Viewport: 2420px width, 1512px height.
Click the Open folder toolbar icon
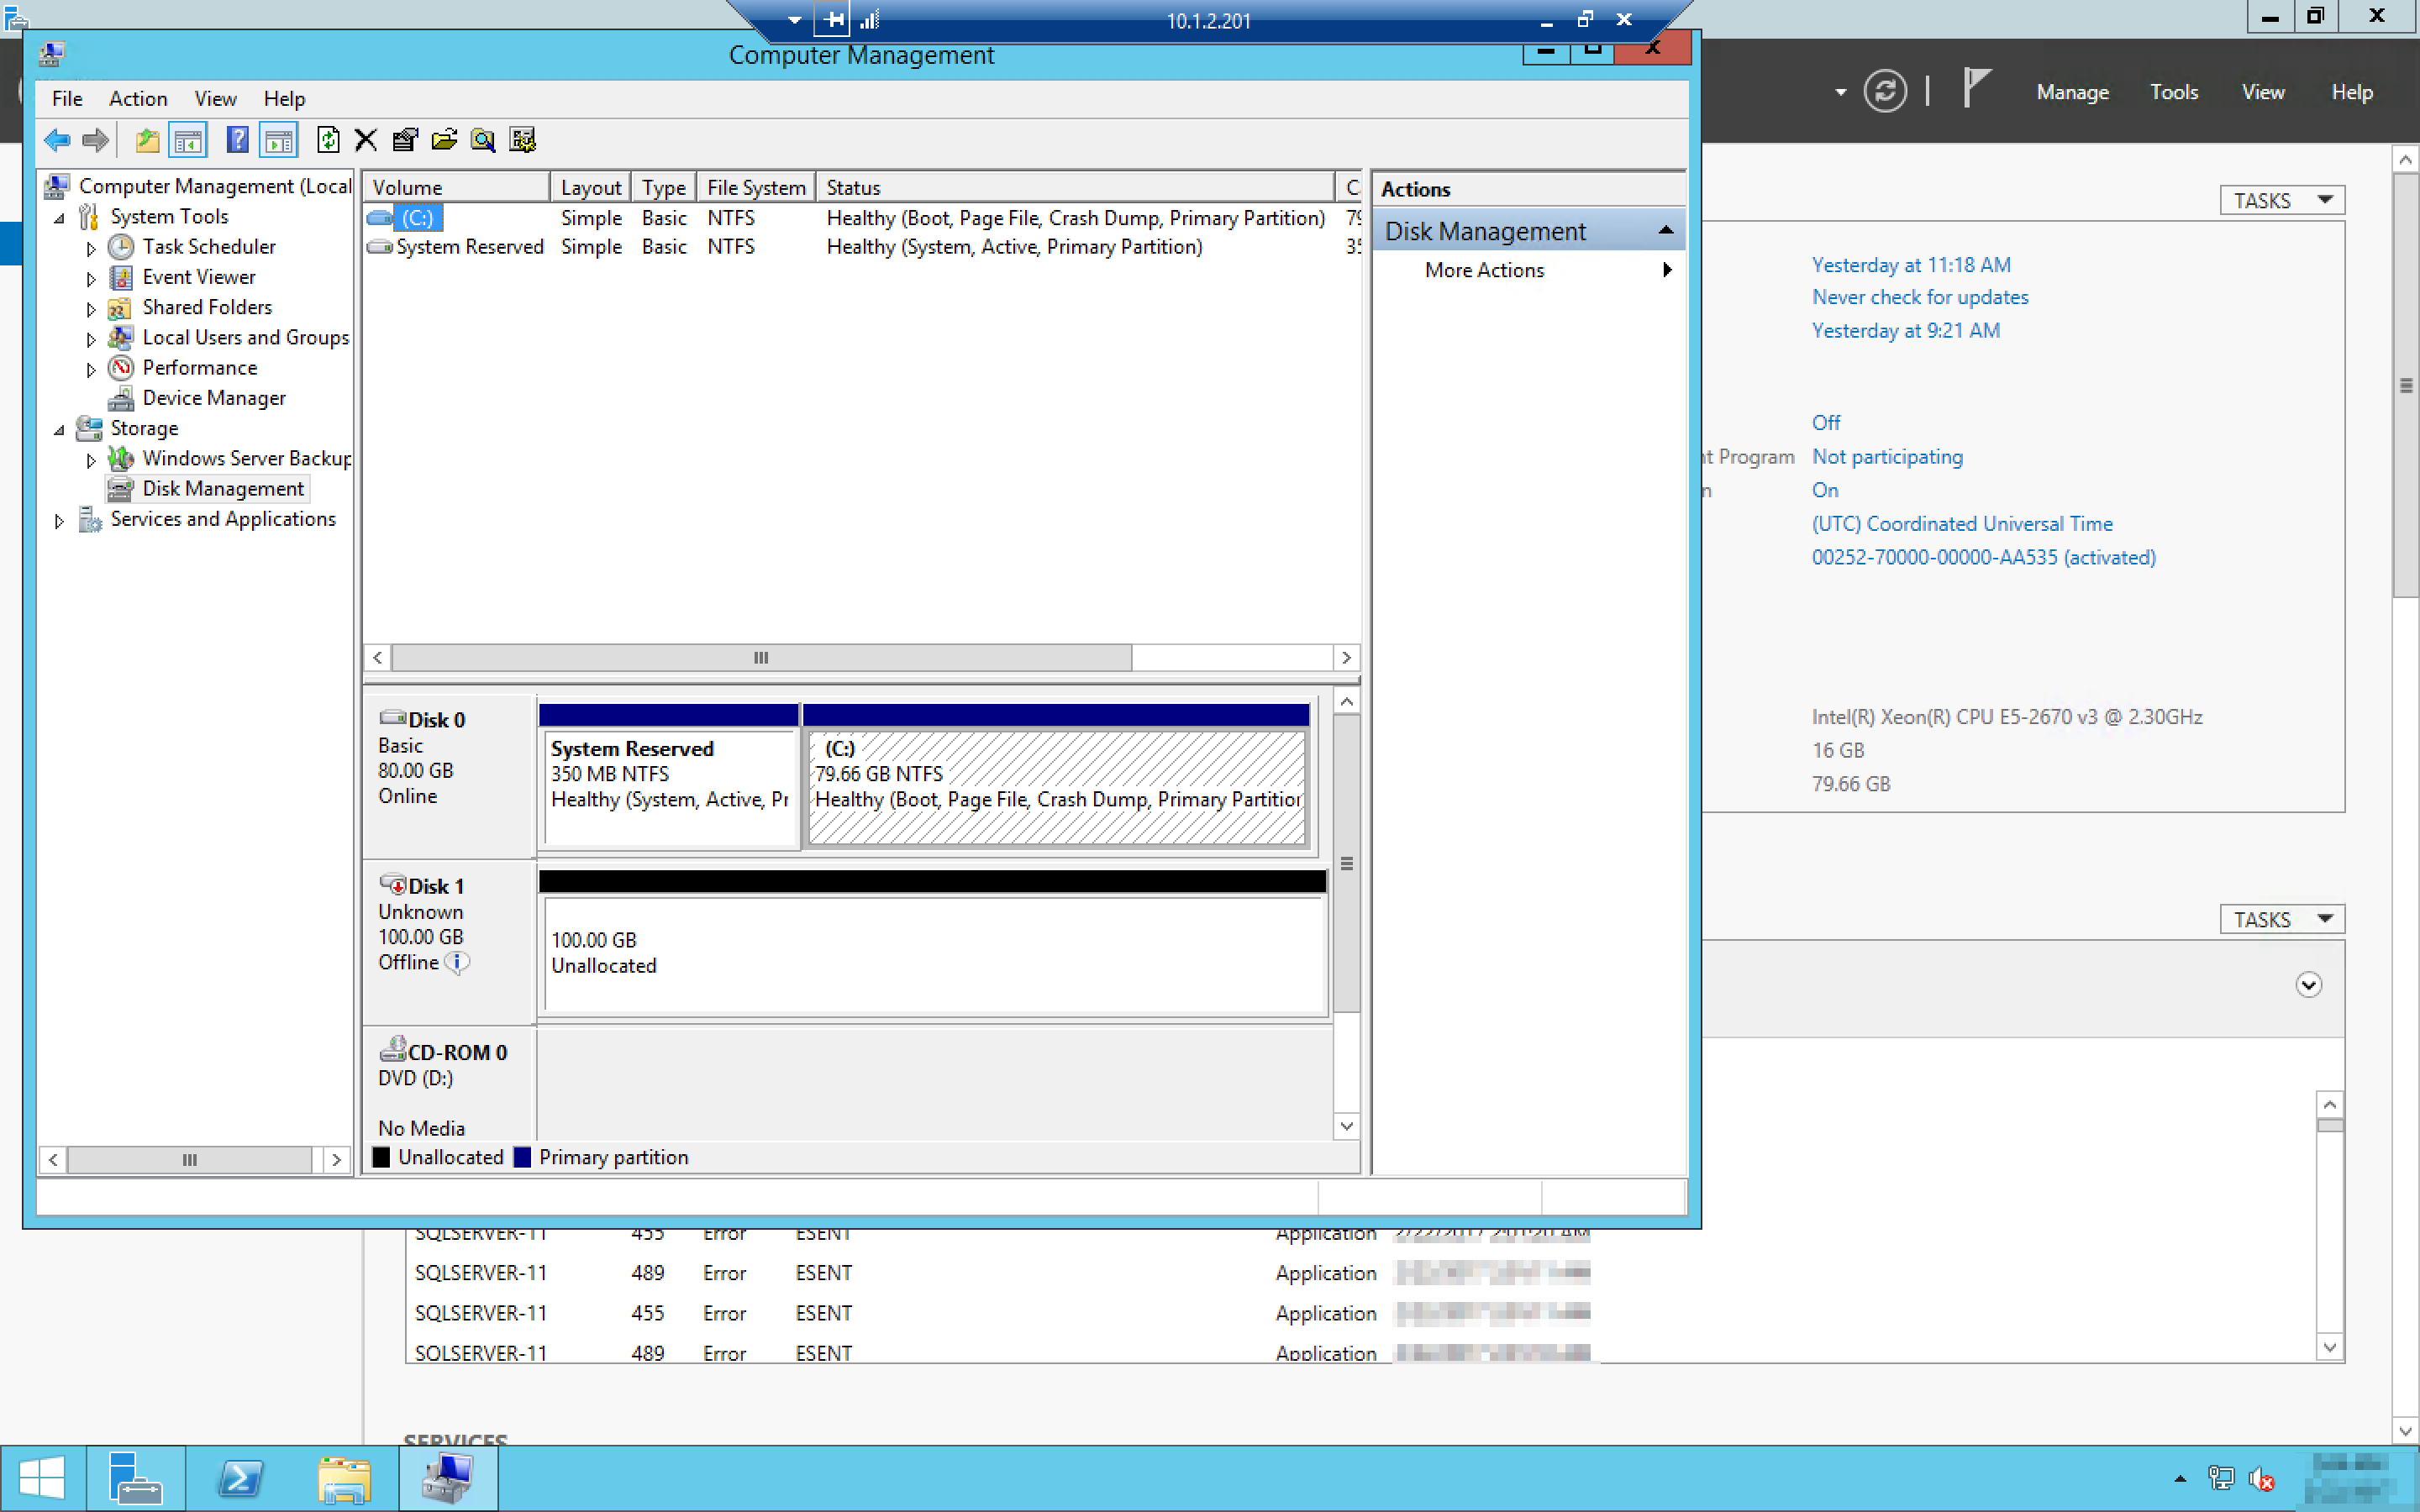tap(444, 140)
